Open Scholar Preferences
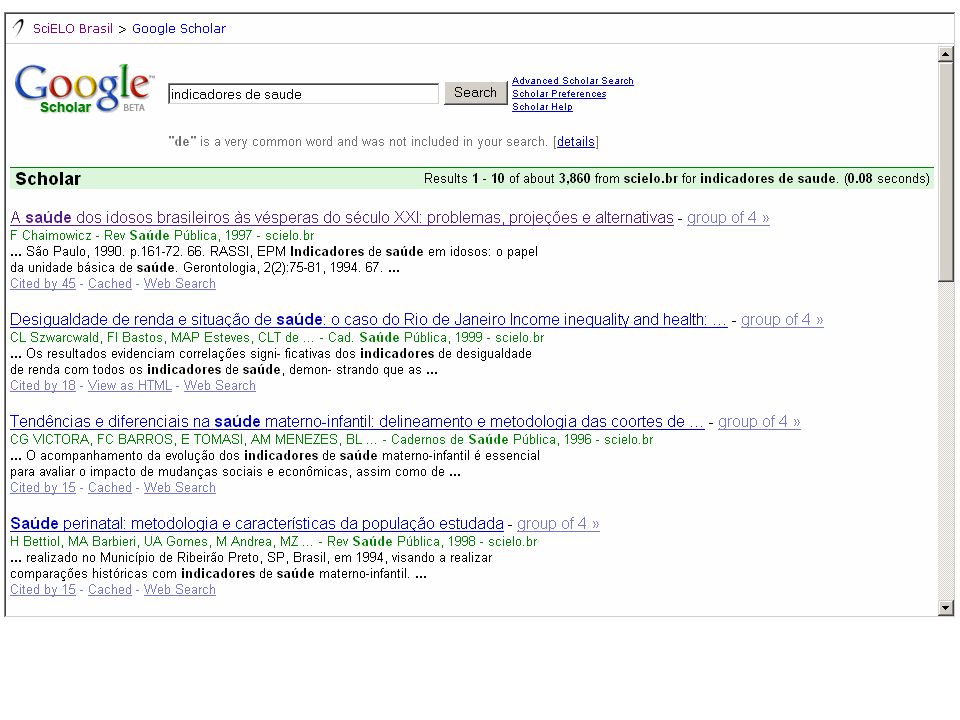This screenshot has width=960, height=720. pos(559,94)
